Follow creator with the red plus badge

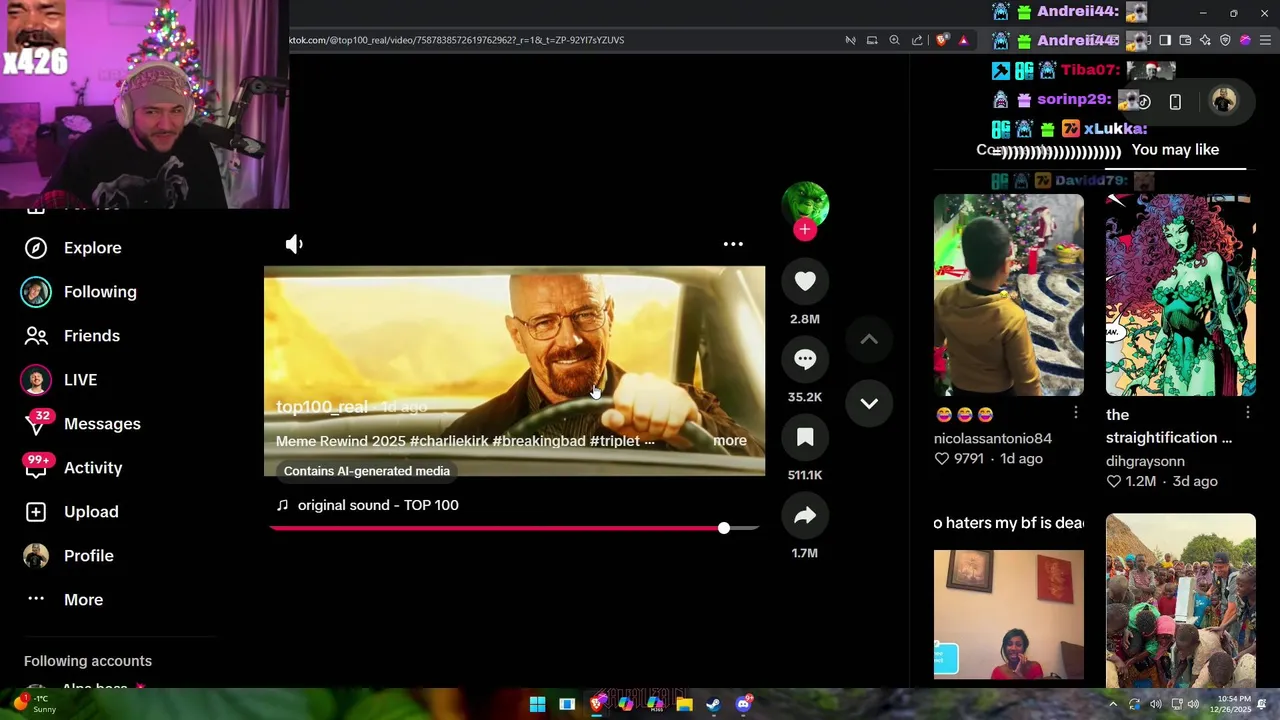(x=805, y=230)
